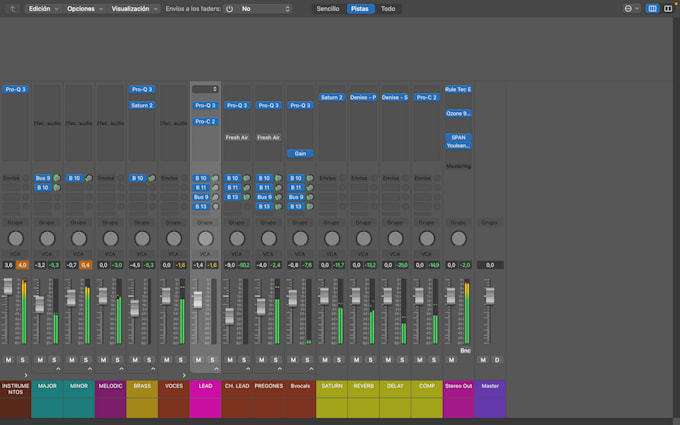
Task: Open the Visualización menu
Action: (x=134, y=9)
